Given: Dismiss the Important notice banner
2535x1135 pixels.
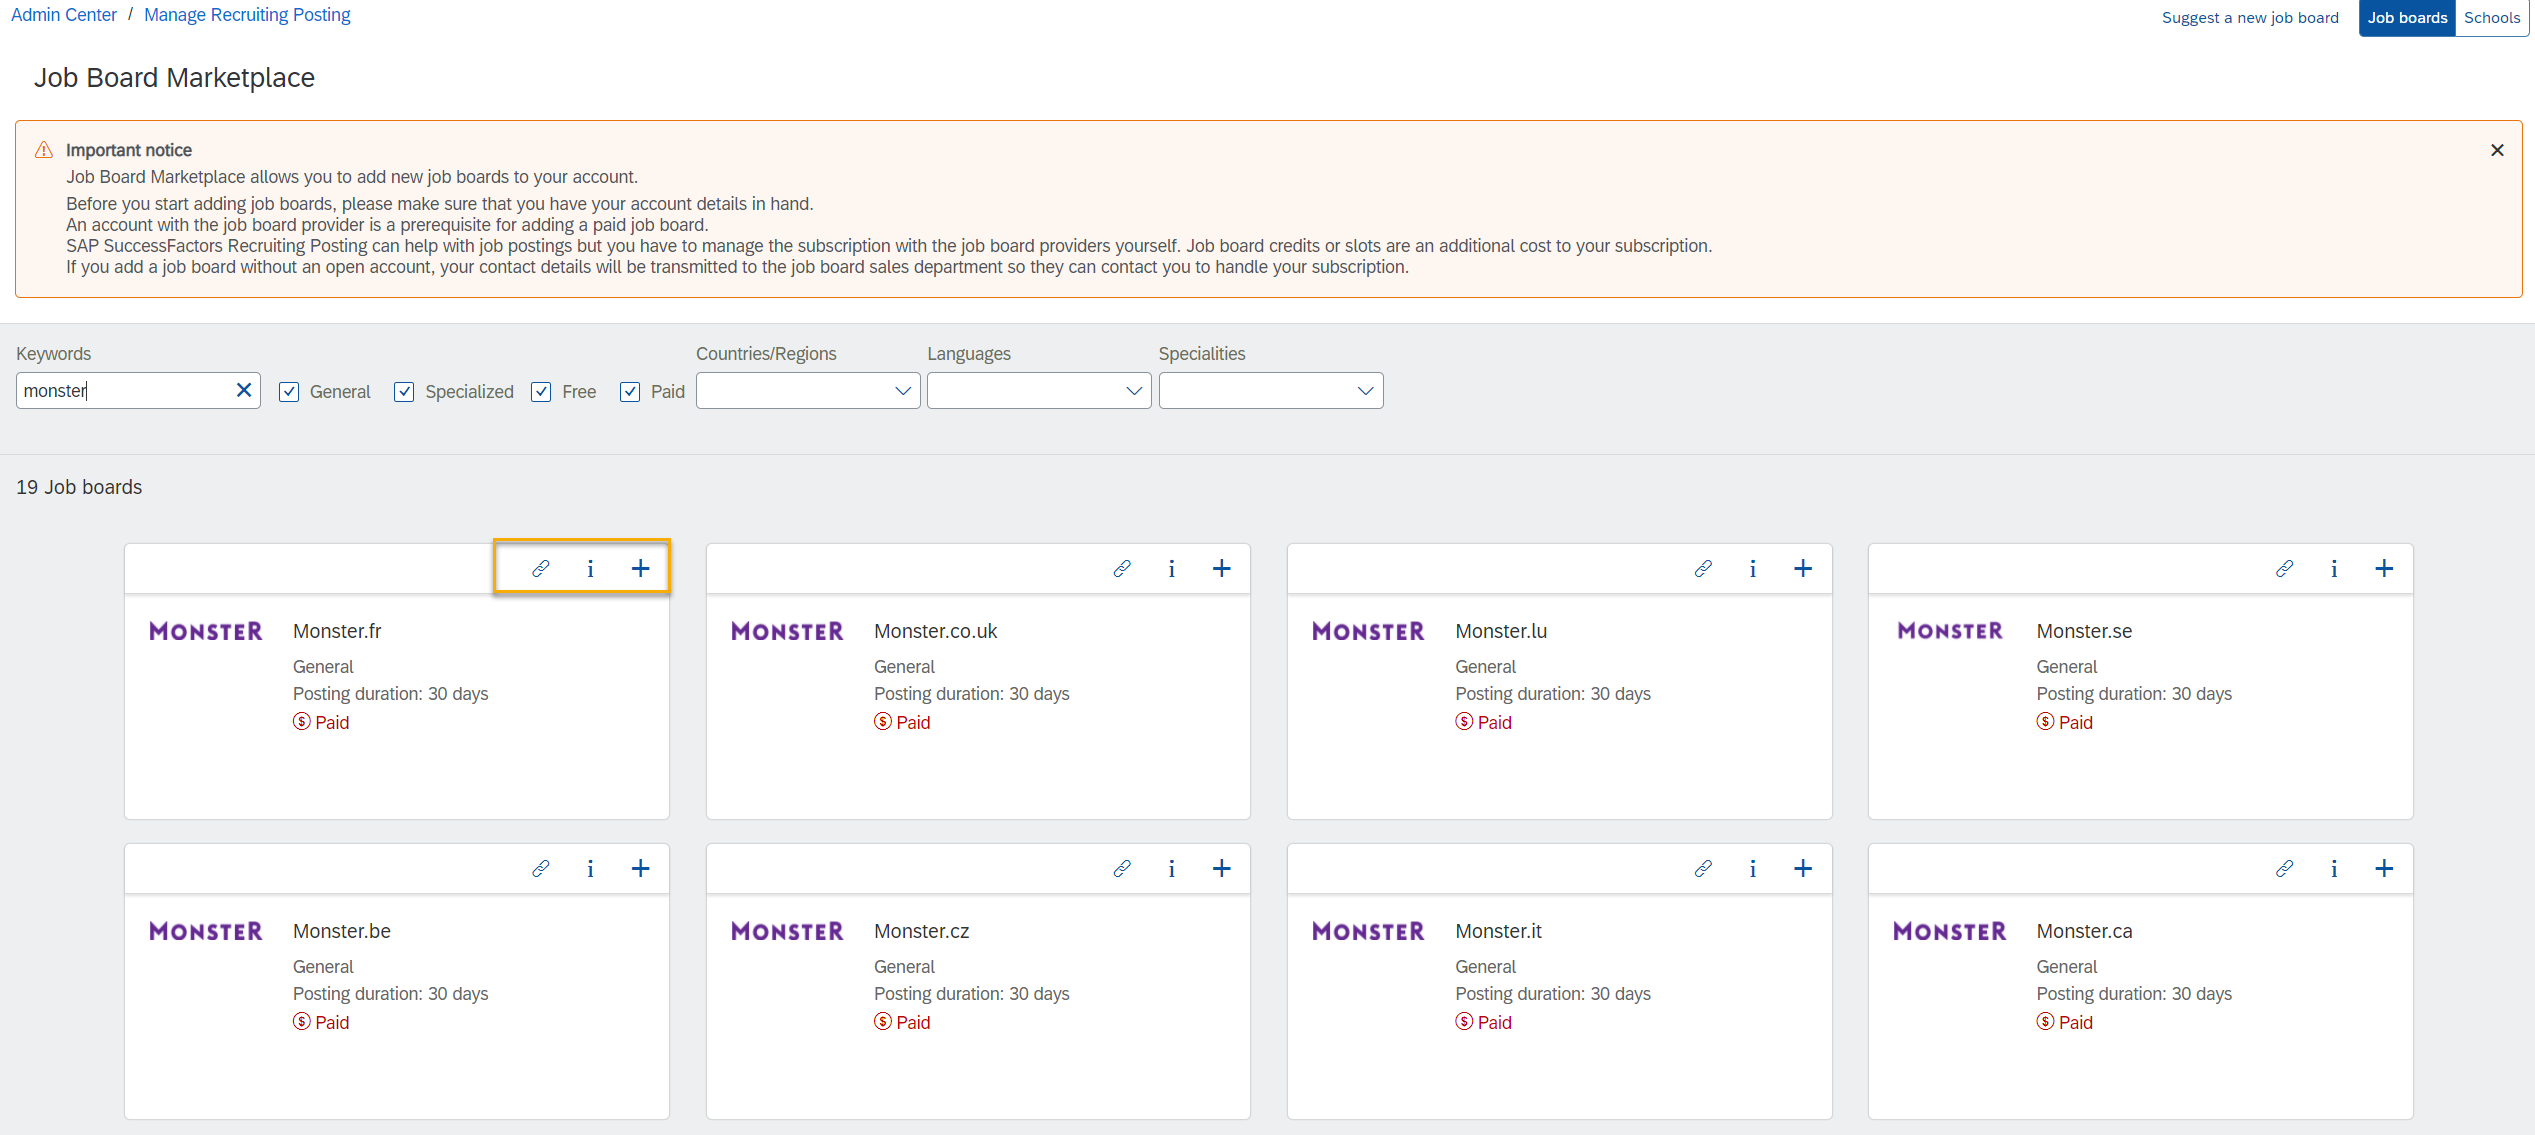Looking at the screenshot, I should pyautogui.click(x=2497, y=150).
